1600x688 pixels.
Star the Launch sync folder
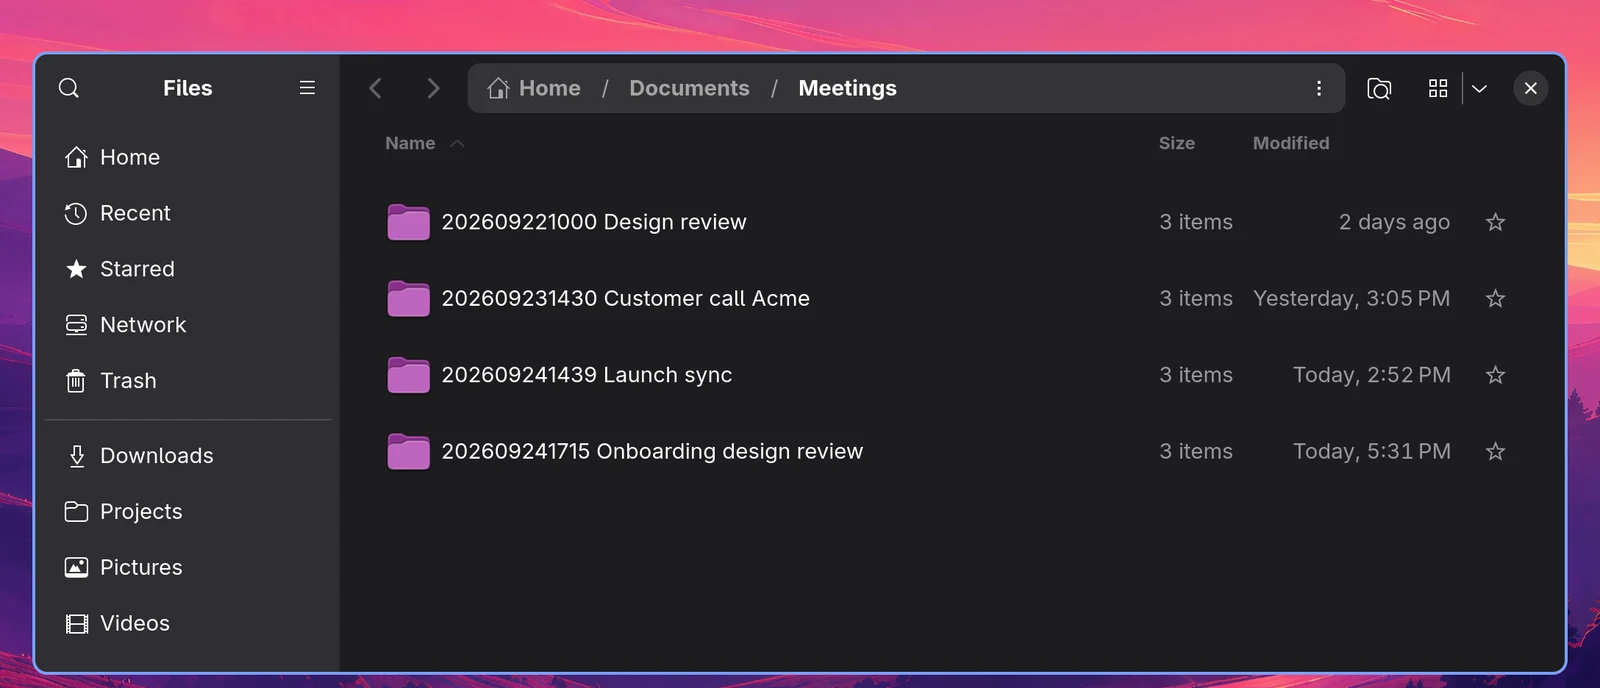point(1495,375)
